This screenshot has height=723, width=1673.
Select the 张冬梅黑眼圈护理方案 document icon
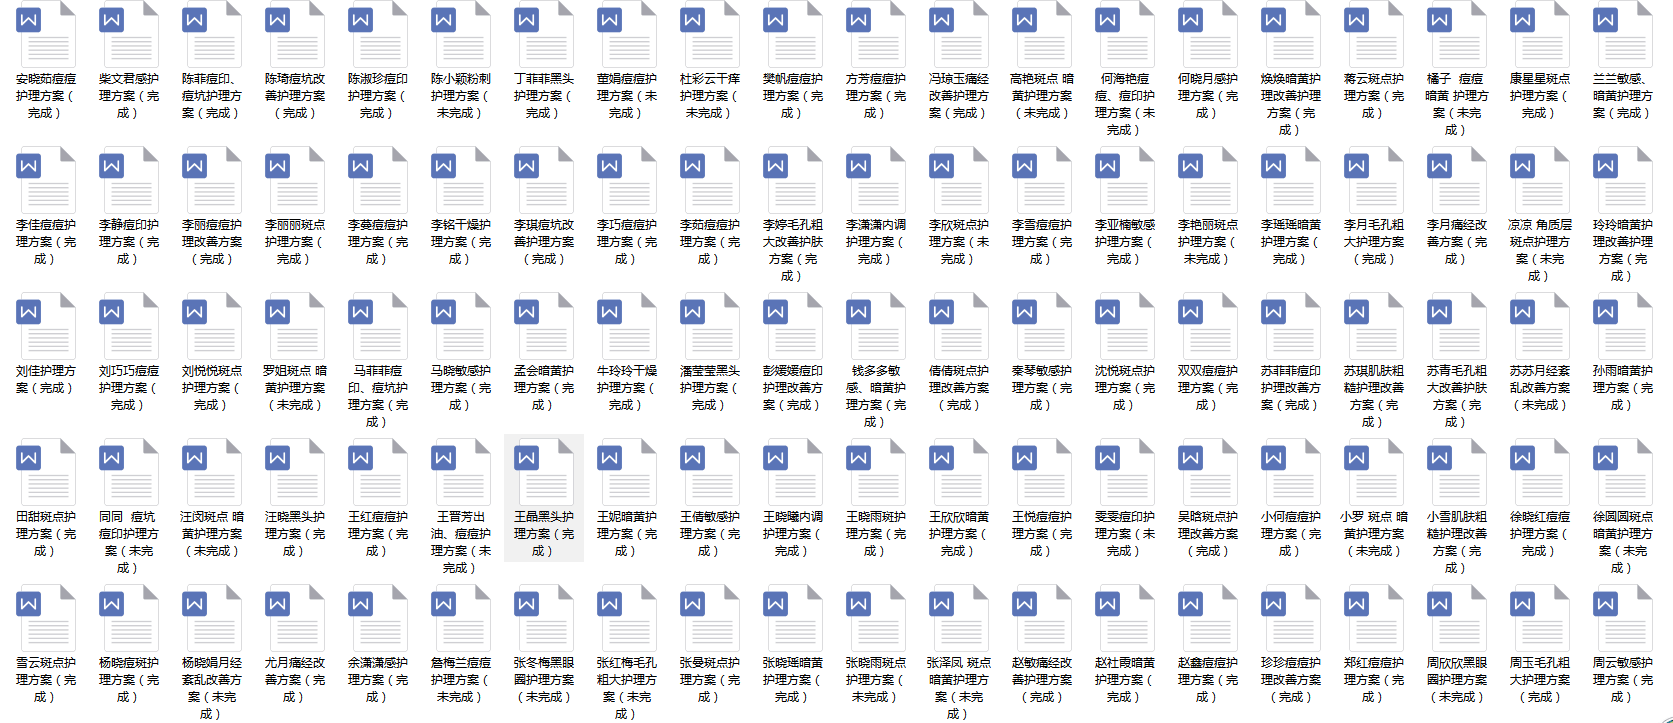(543, 618)
